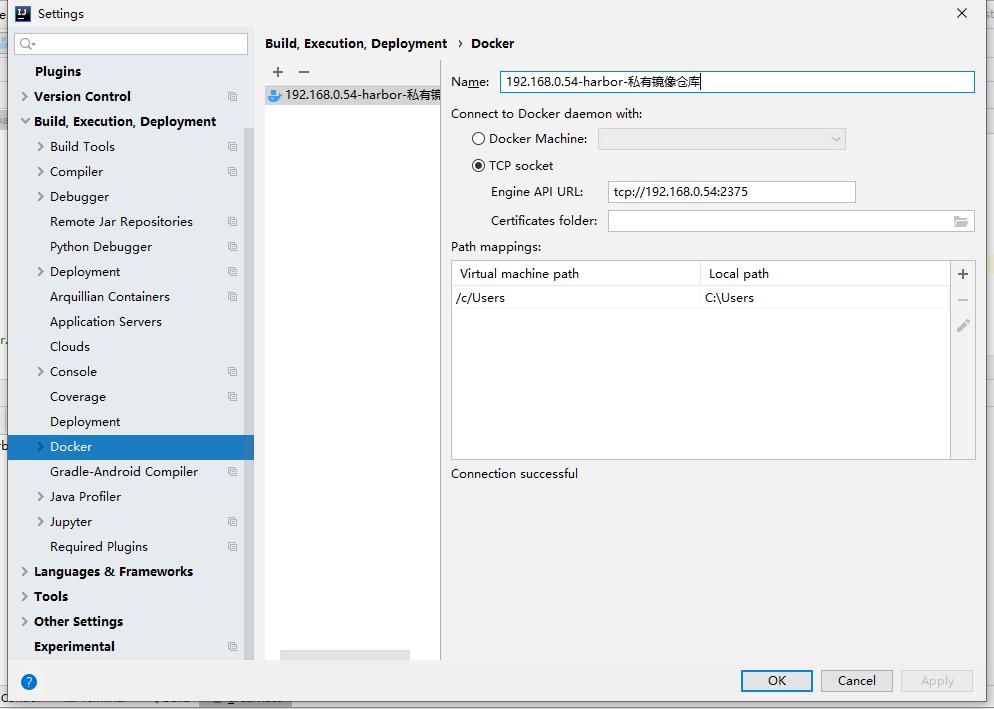Click the Cancel button
The height and width of the screenshot is (709, 994).
[x=856, y=681]
